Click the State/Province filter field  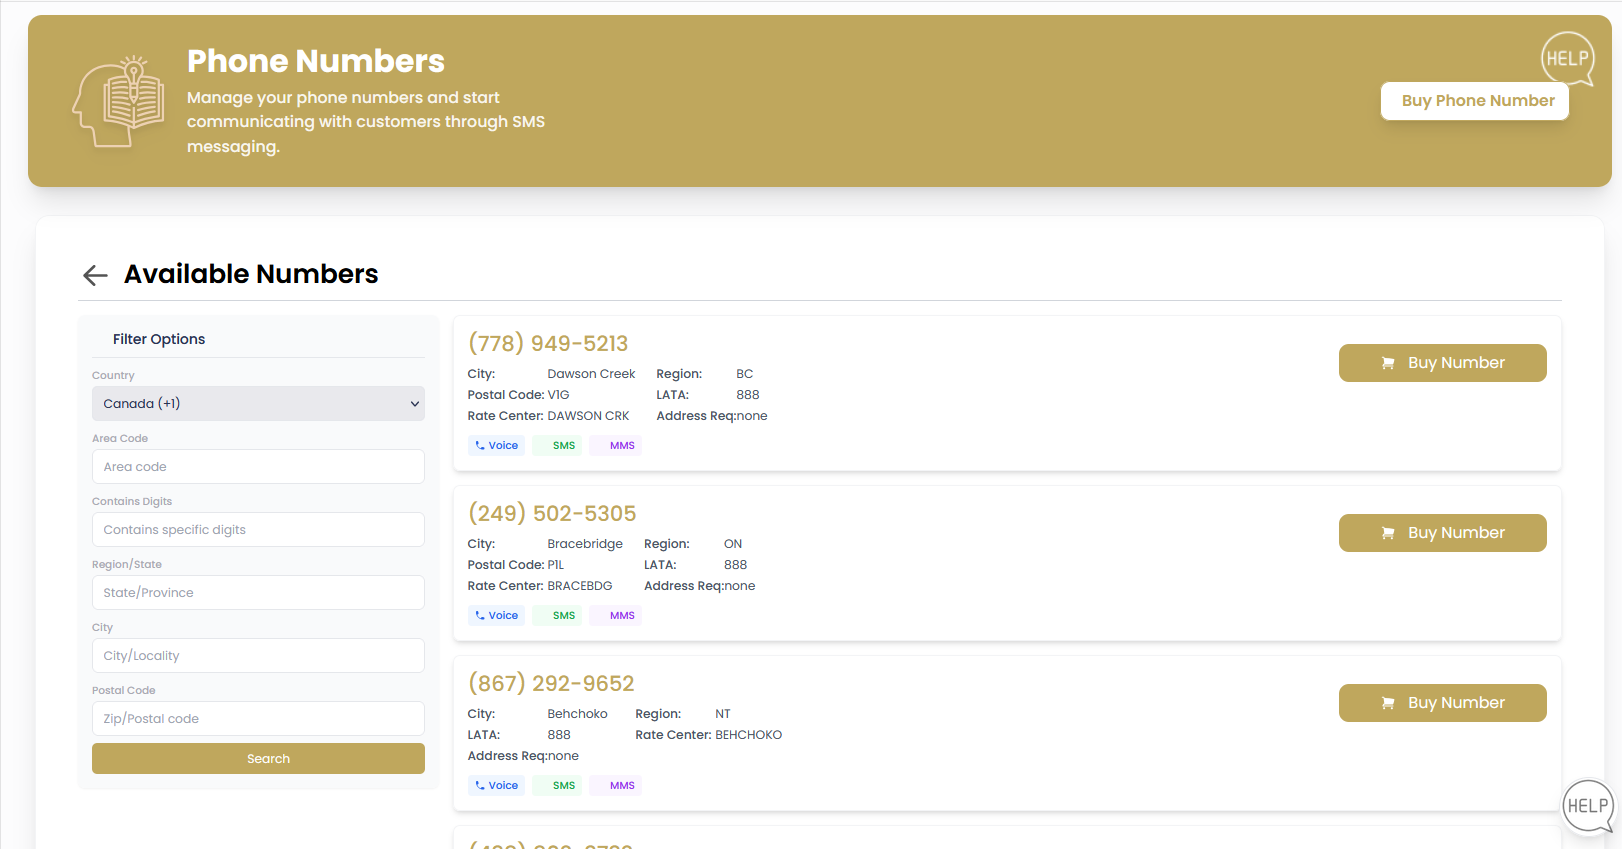pos(258,592)
